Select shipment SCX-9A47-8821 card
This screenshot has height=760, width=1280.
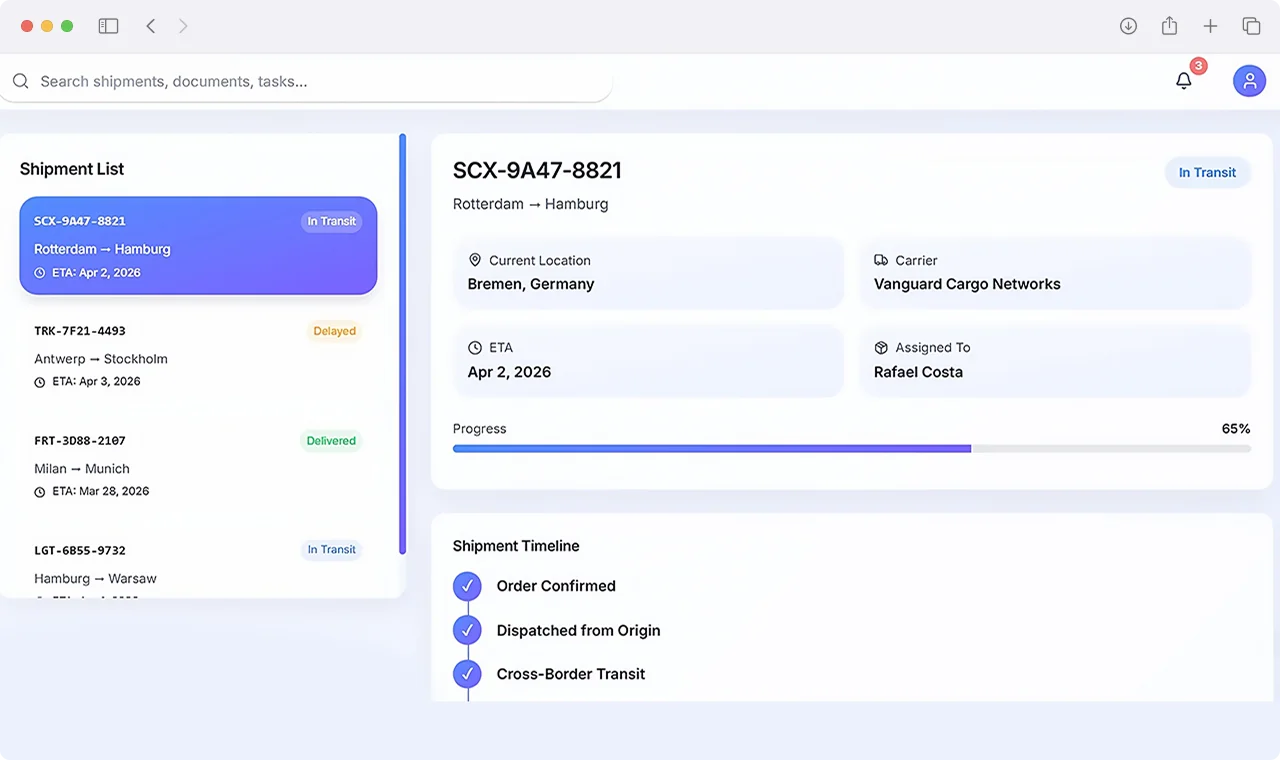pos(198,246)
